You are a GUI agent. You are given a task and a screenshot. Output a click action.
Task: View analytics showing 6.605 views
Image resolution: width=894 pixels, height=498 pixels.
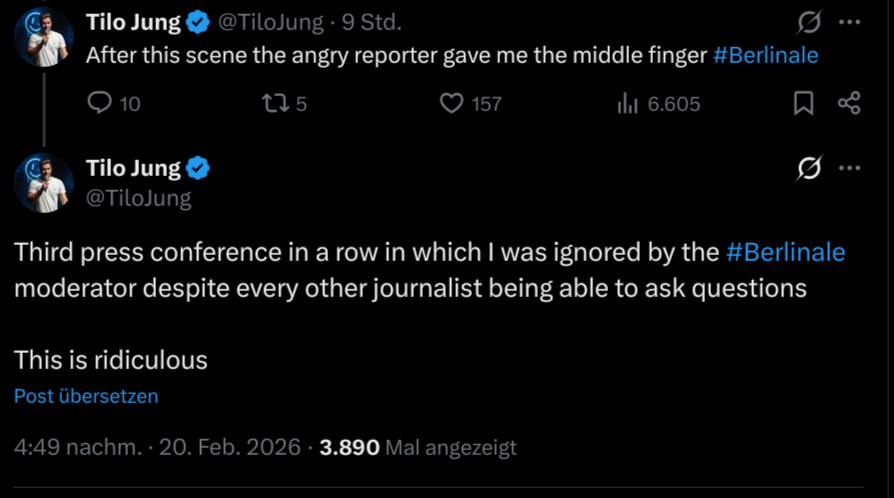[x=628, y=103]
